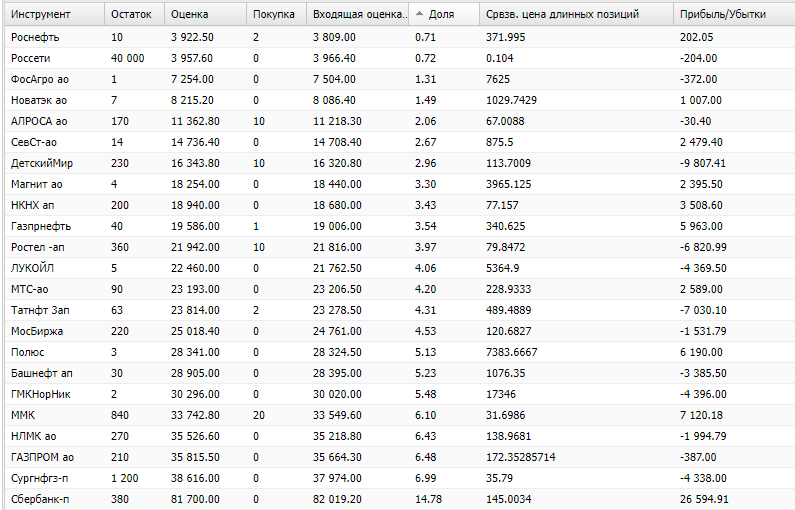The height and width of the screenshot is (510, 795).
Task: Click the 1 200 balance for Сургнфгз-п
Action: [x=124, y=479]
